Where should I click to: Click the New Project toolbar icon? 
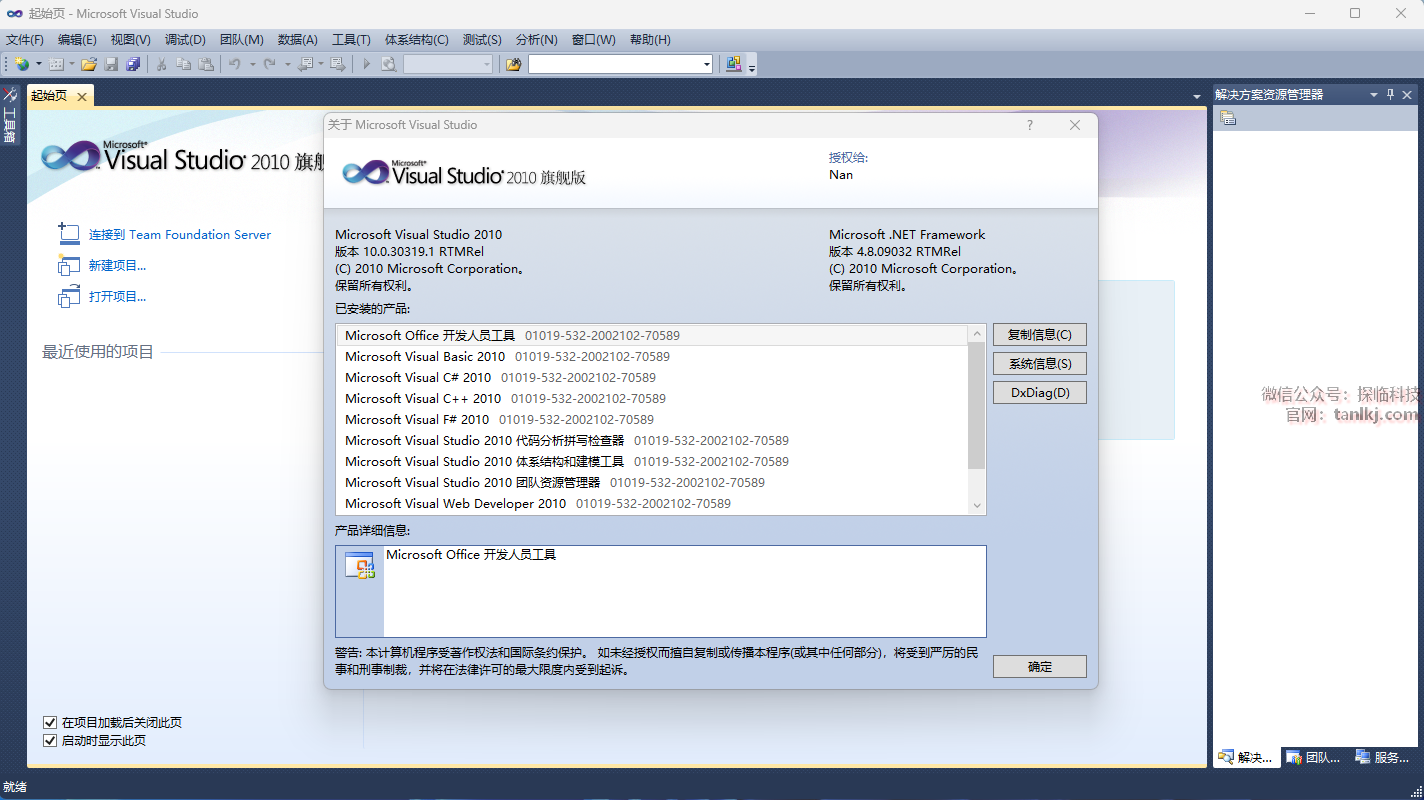coord(22,64)
